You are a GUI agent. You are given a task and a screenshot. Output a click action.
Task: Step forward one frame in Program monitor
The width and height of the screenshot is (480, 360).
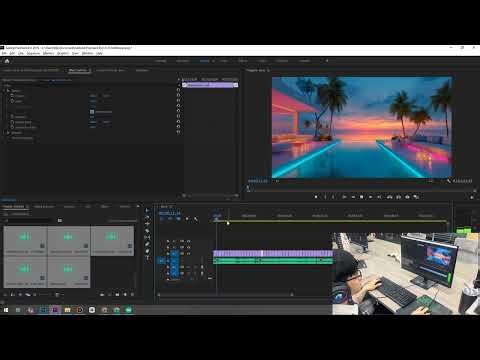coord(370,197)
